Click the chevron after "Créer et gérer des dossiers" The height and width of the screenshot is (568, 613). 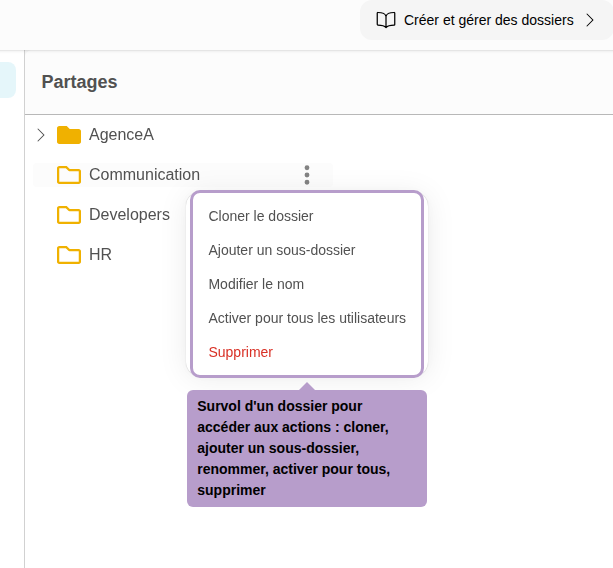click(x=590, y=20)
